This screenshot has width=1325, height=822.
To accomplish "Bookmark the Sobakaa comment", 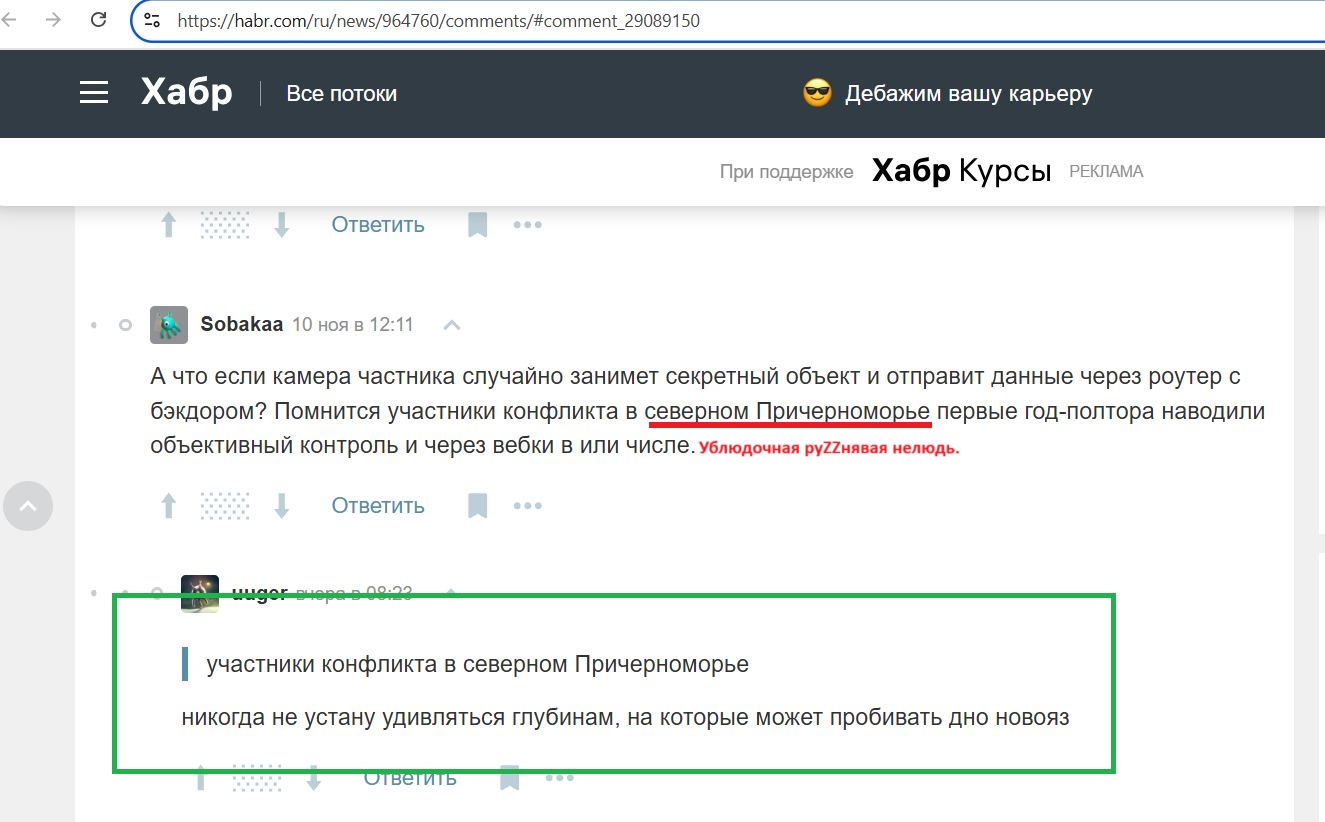I will click(477, 504).
